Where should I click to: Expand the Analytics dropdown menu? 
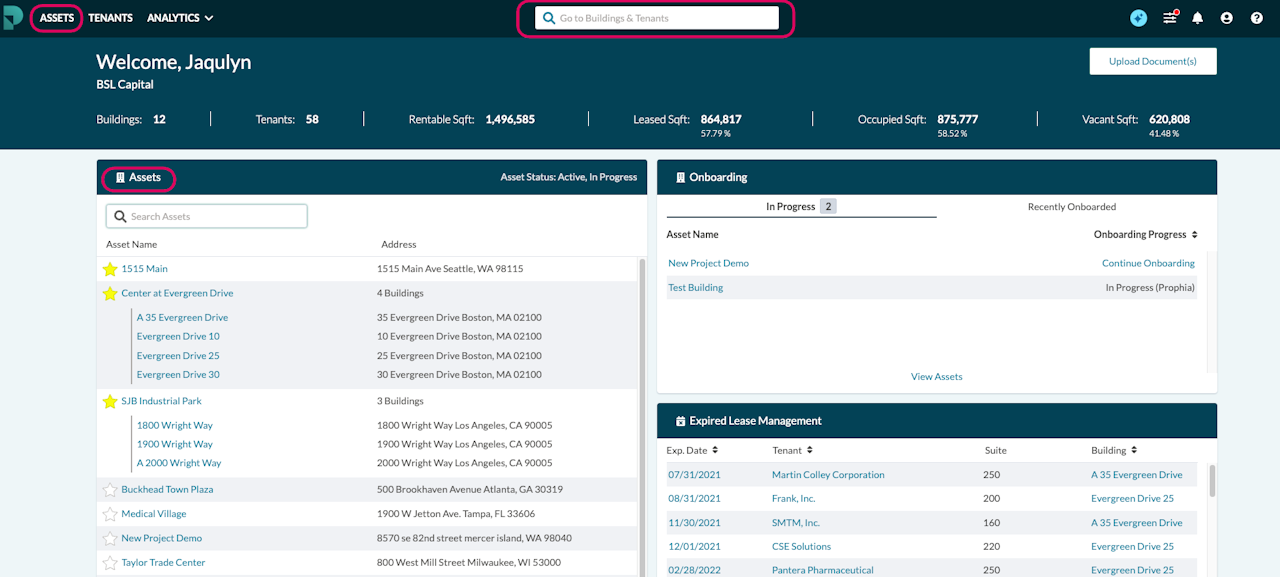click(180, 18)
